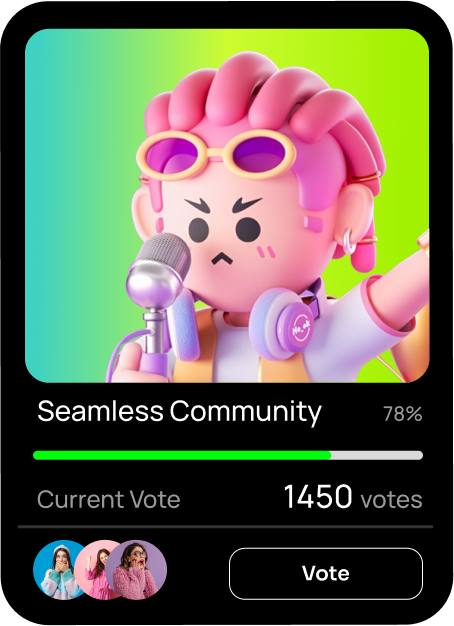This screenshot has width=454, height=626.
Task: Click the 78% percentage label
Action: tap(403, 414)
